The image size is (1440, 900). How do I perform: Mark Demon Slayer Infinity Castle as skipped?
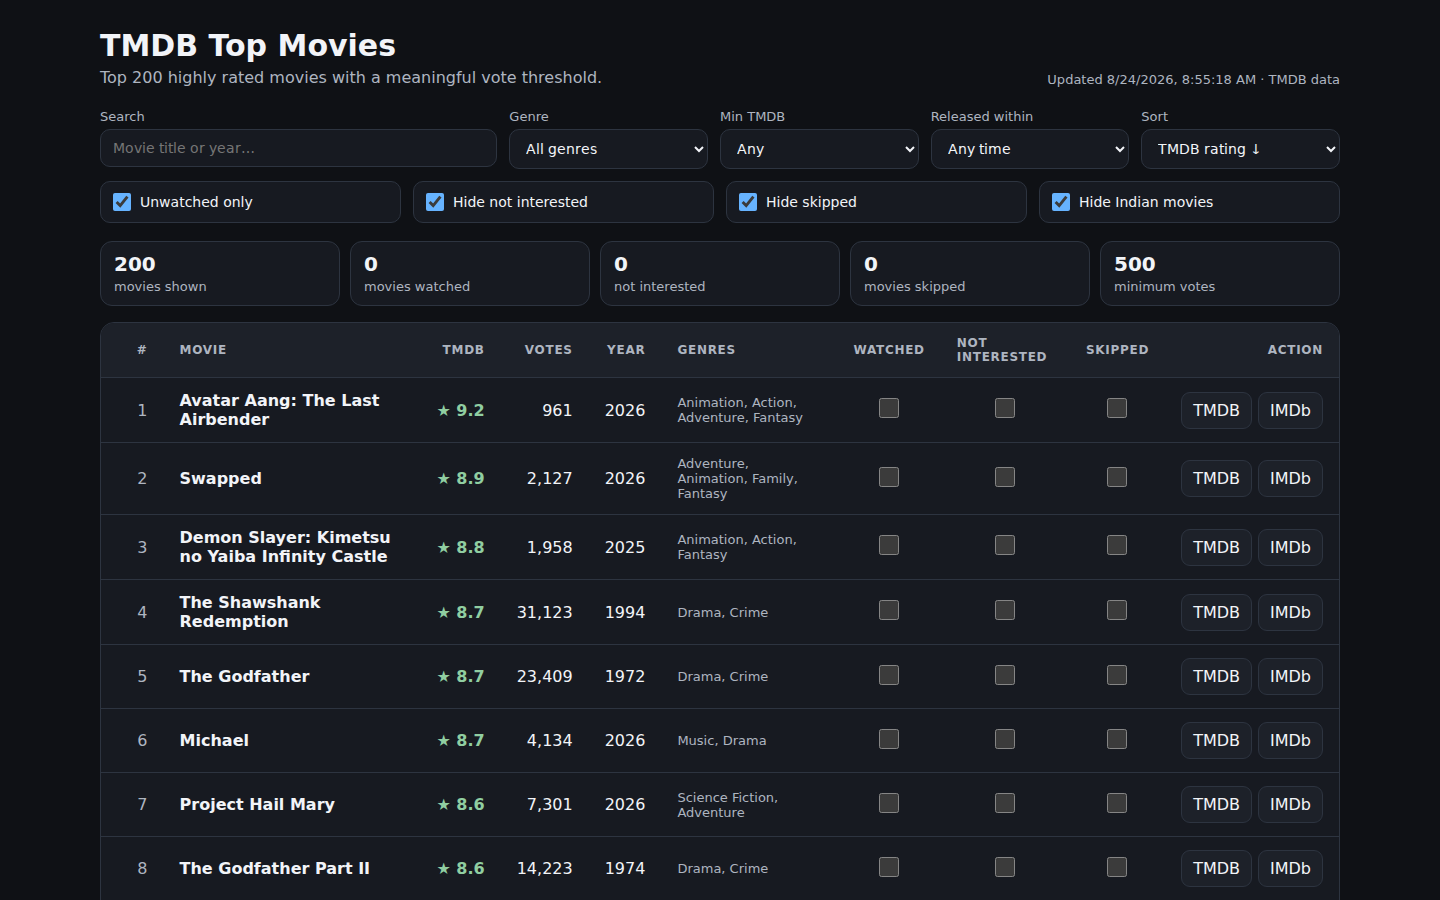[1117, 545]
